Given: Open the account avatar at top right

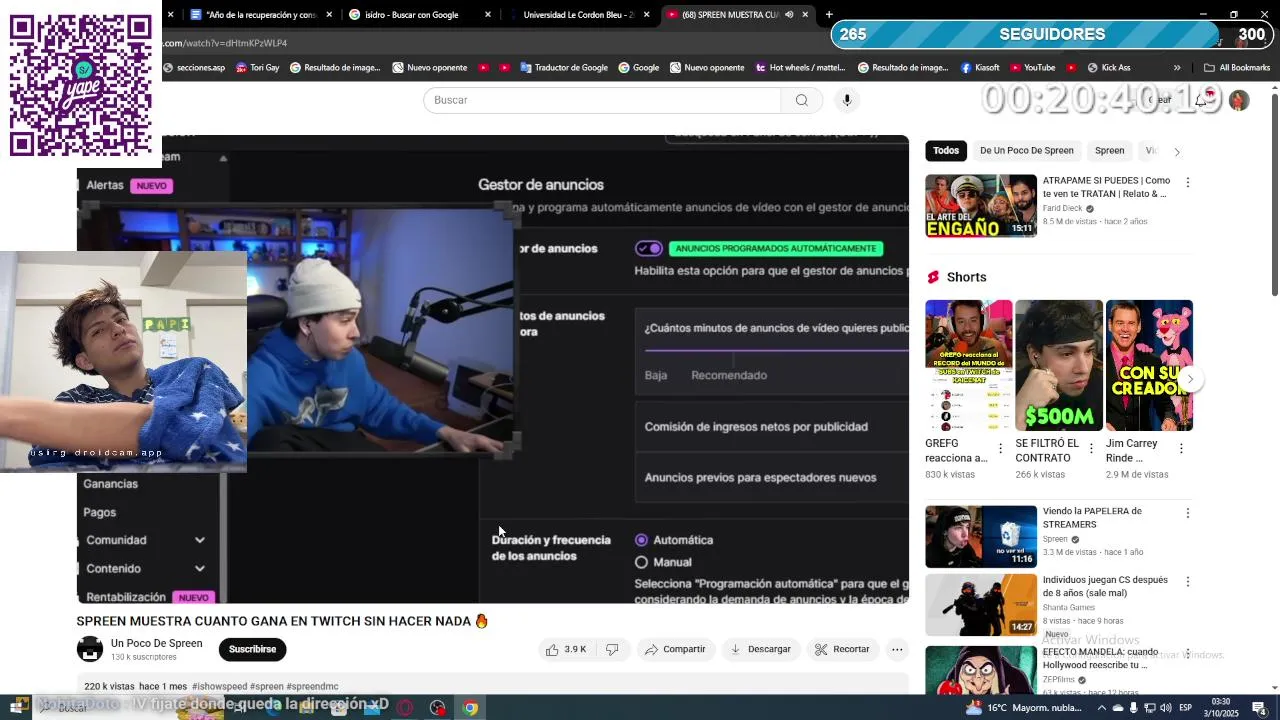Looking at the screenshot, I should [x=1239, y=100].
